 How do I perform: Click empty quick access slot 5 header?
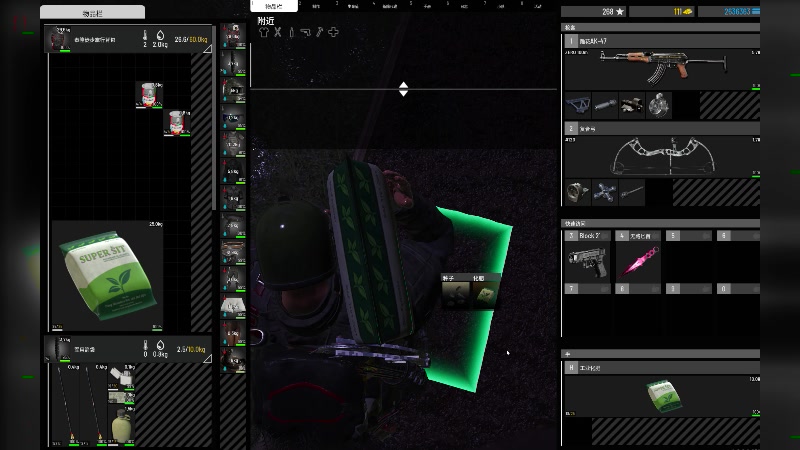click(689, 236)
